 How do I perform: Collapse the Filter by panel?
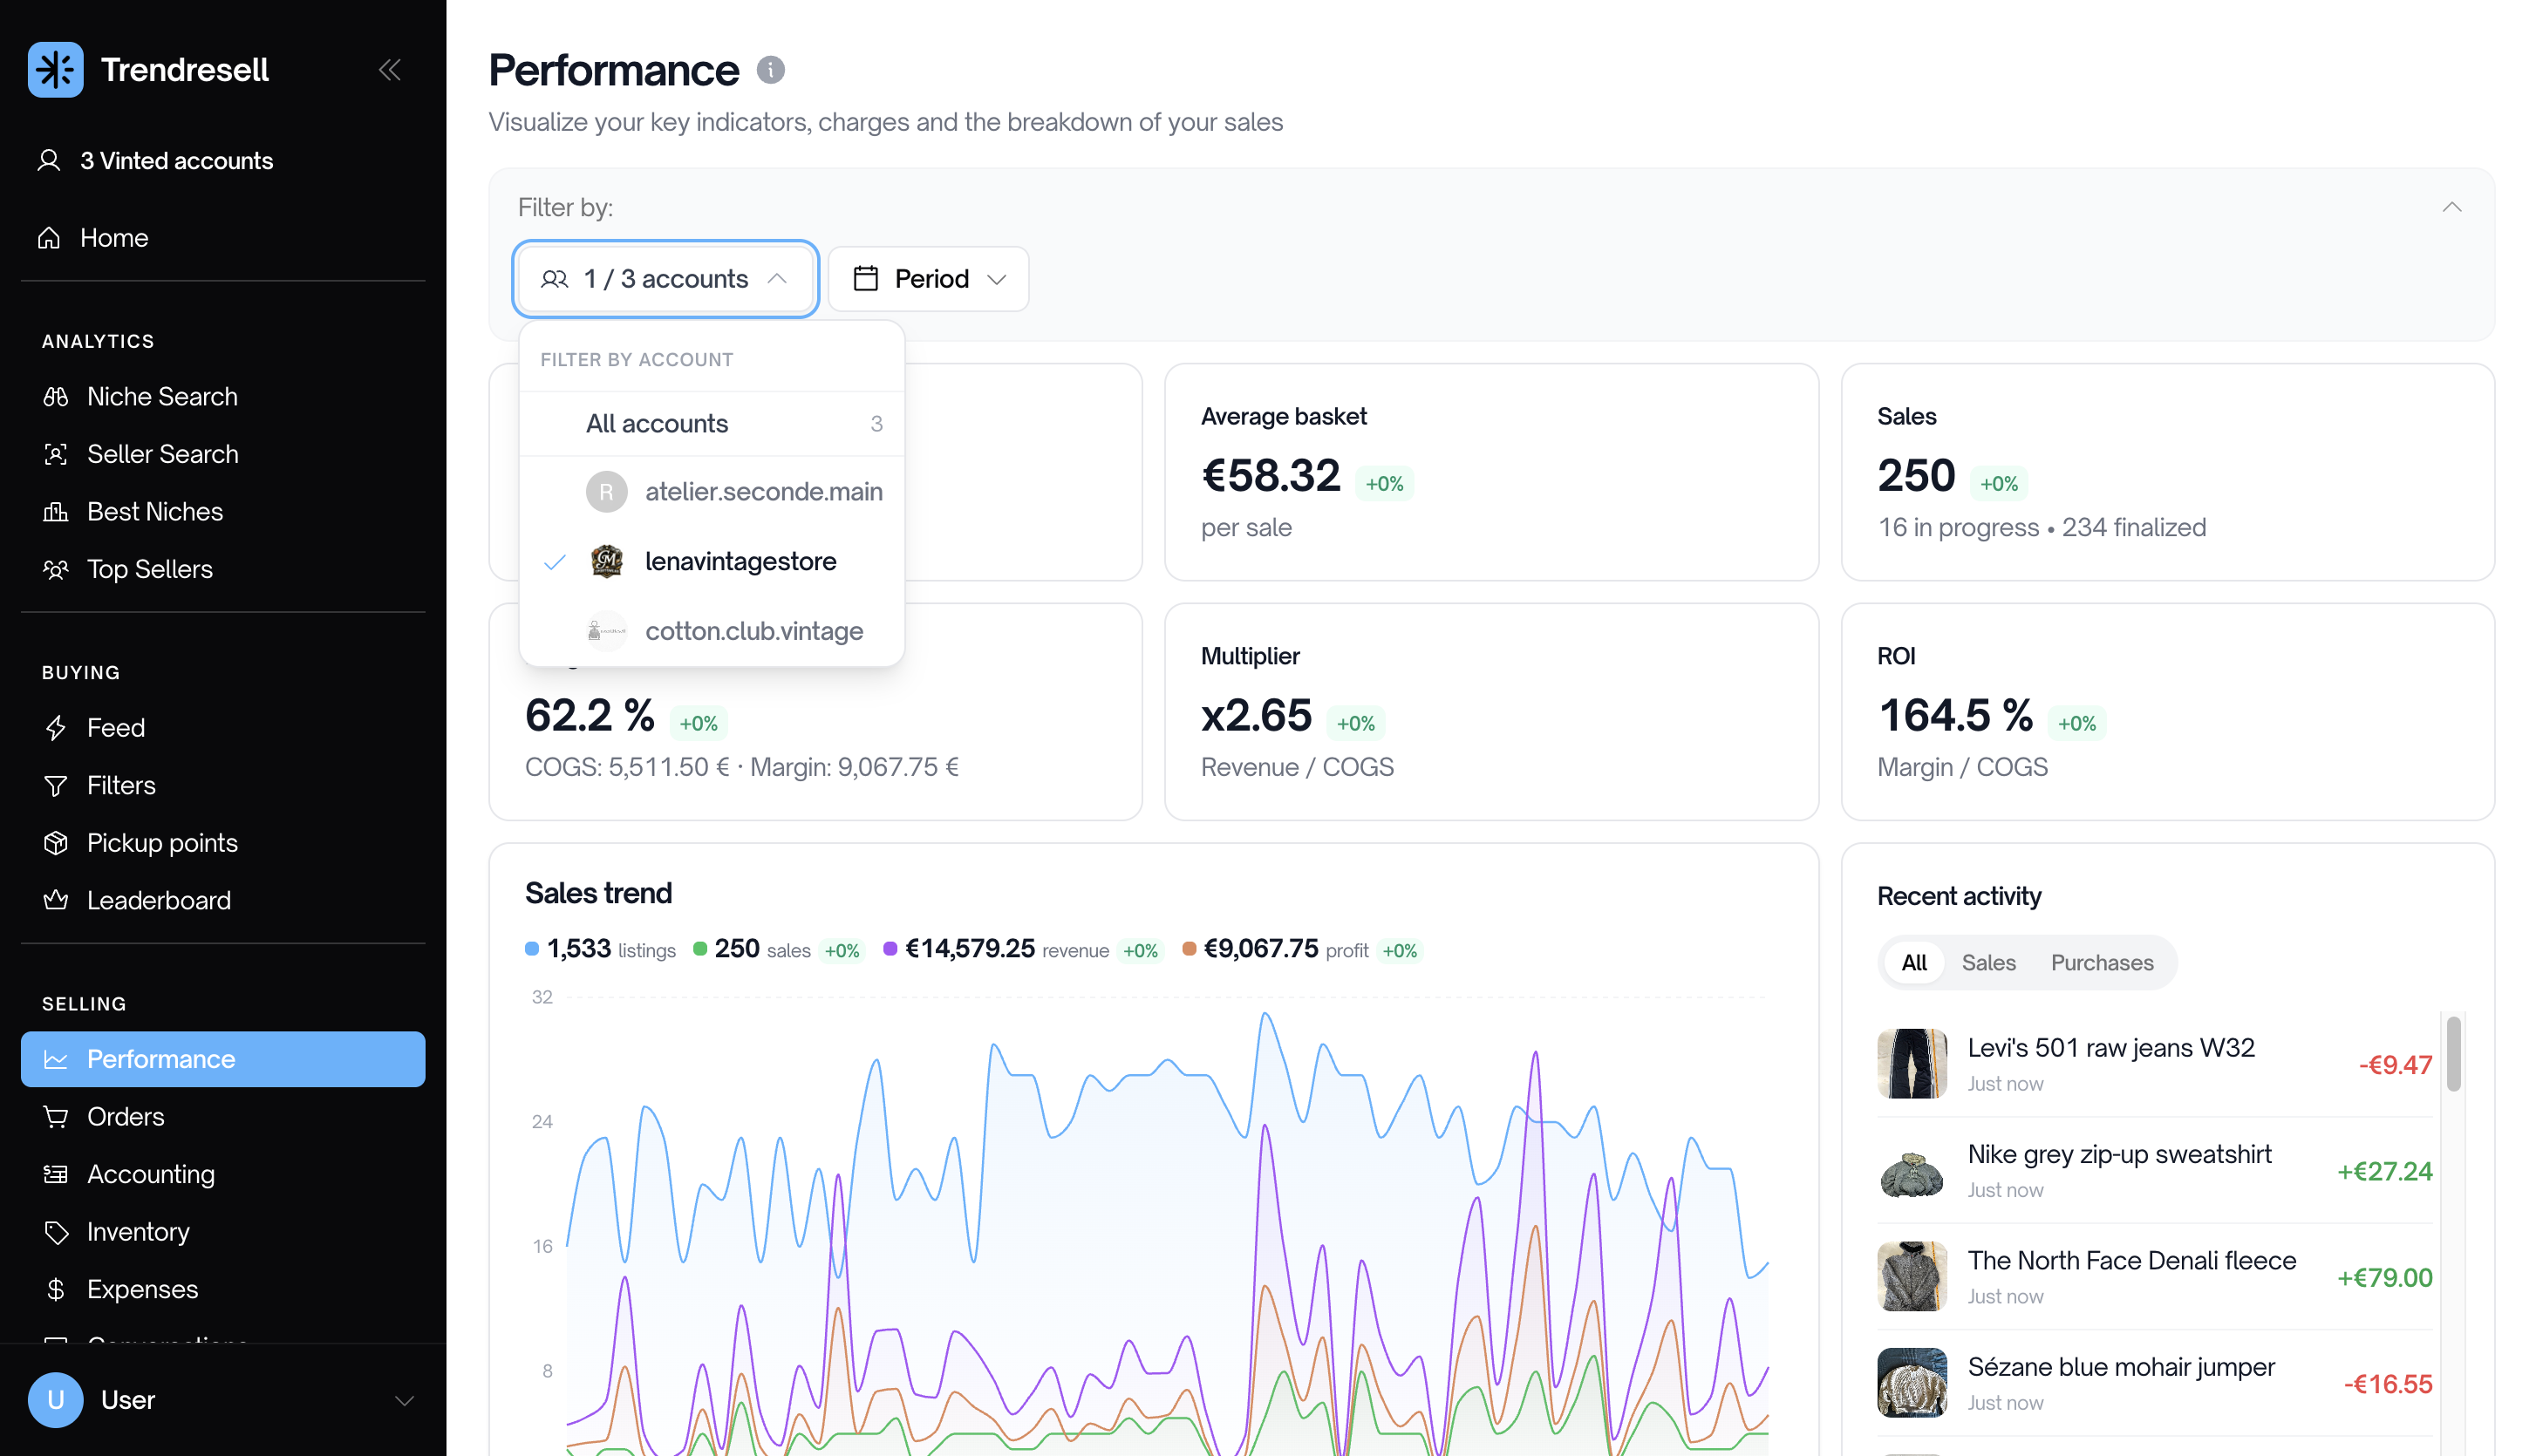point(2452,207)
